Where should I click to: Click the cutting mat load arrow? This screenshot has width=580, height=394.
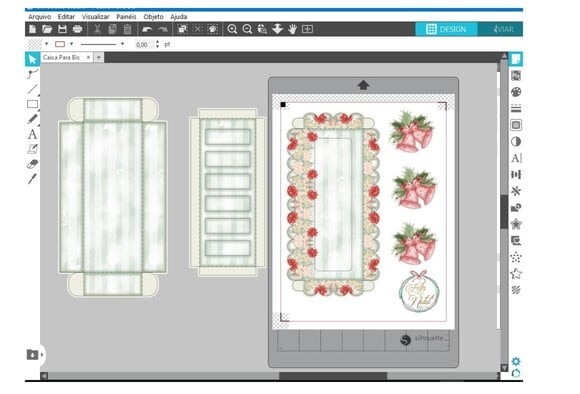coord(363,85)
